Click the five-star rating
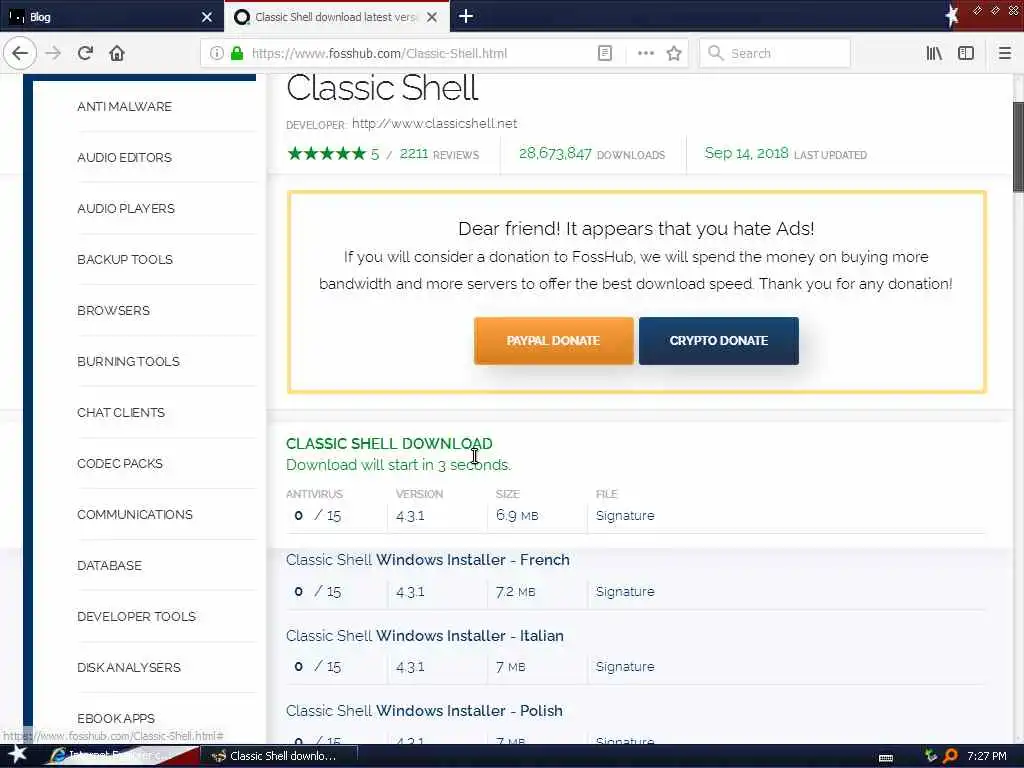This screenshot has height=768, width=1024. [x=327, y=153]
